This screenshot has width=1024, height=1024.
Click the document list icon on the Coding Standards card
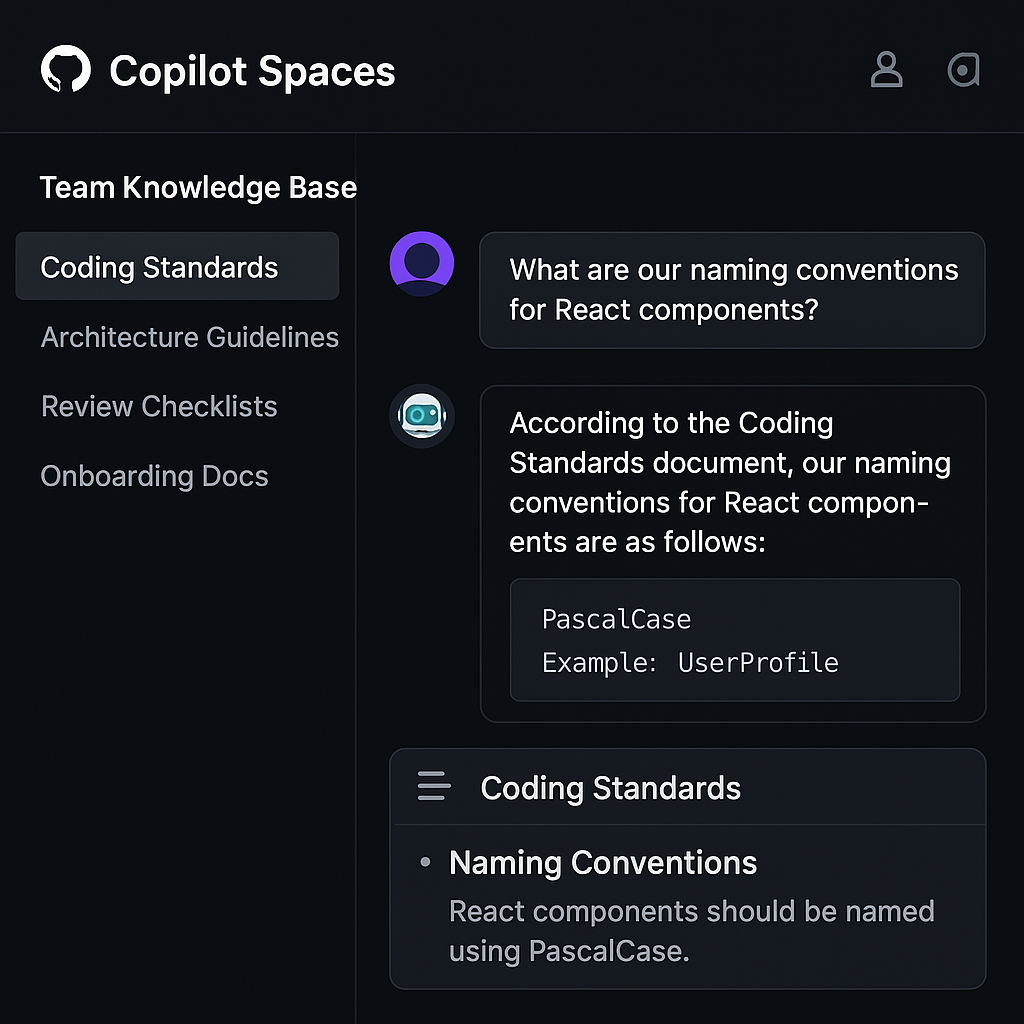point(433,788)
